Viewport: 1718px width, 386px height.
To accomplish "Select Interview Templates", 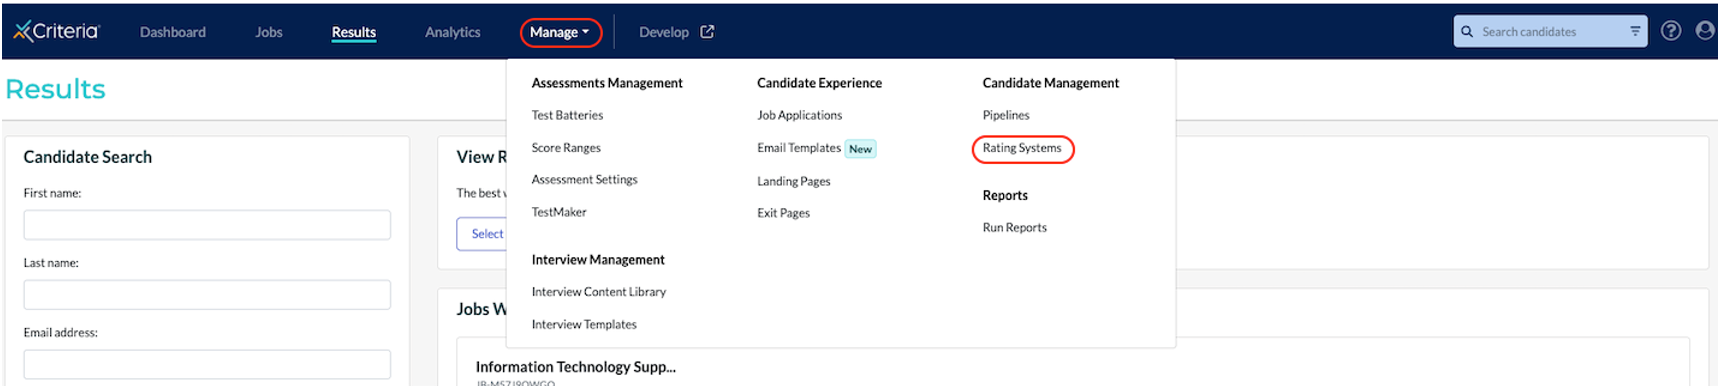I will coord(584,324).
